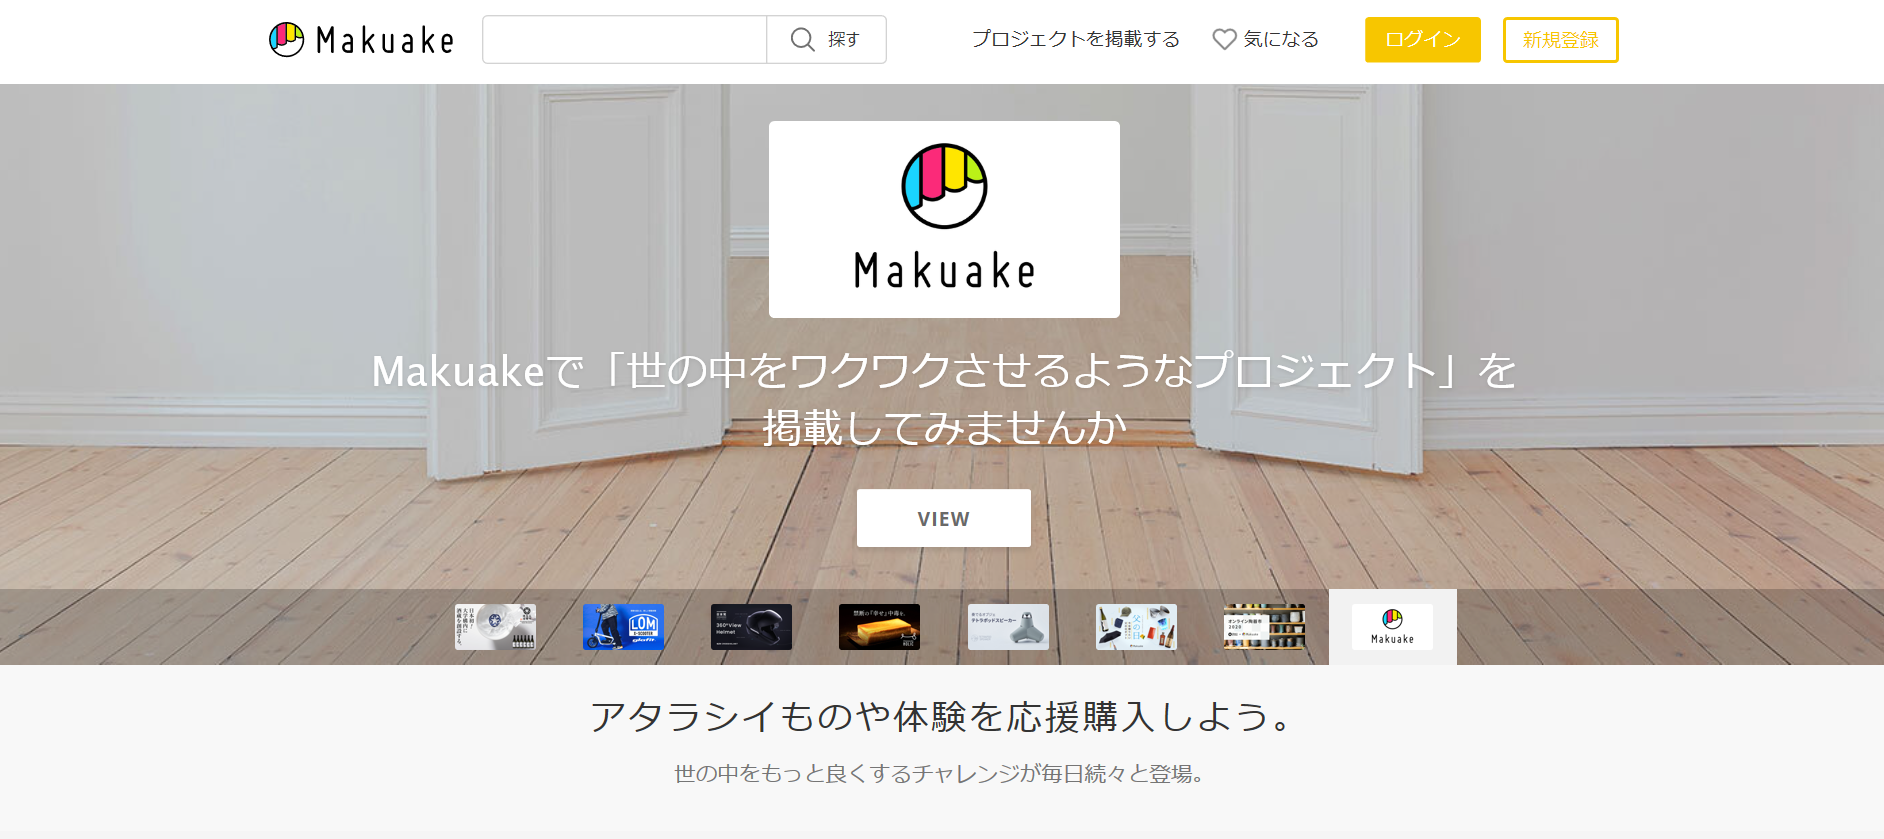
Task: Select the 父の日 Father's Day thumbnail
Action: coord(1136,627)
